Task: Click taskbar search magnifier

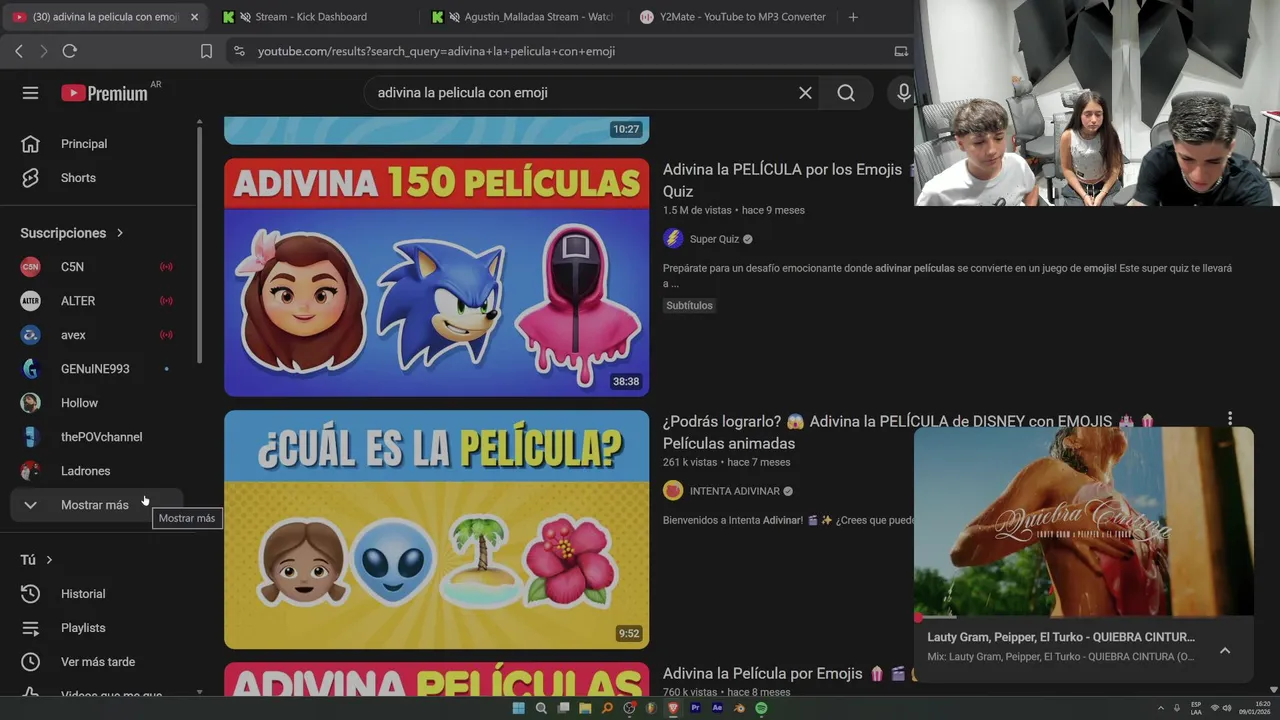Action: (541, 708)
